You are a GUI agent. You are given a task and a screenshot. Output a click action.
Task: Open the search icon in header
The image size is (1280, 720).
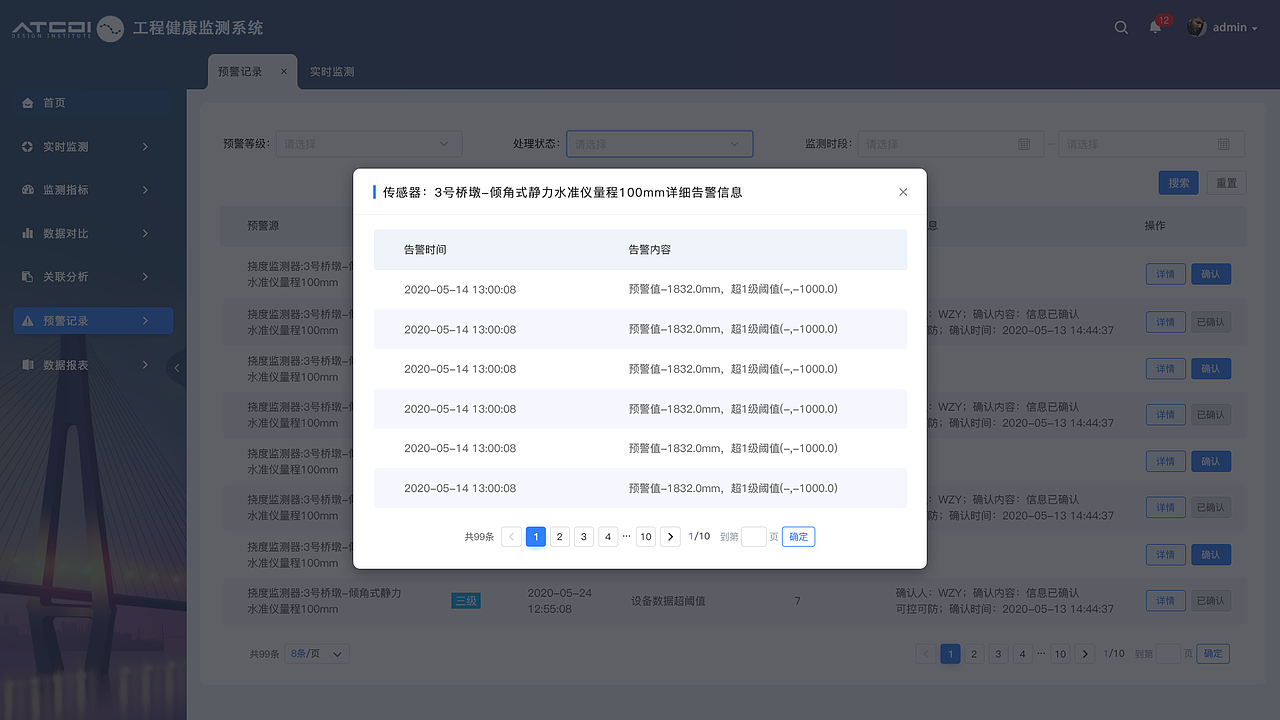pyautogui.click(x=1121, y=28)
